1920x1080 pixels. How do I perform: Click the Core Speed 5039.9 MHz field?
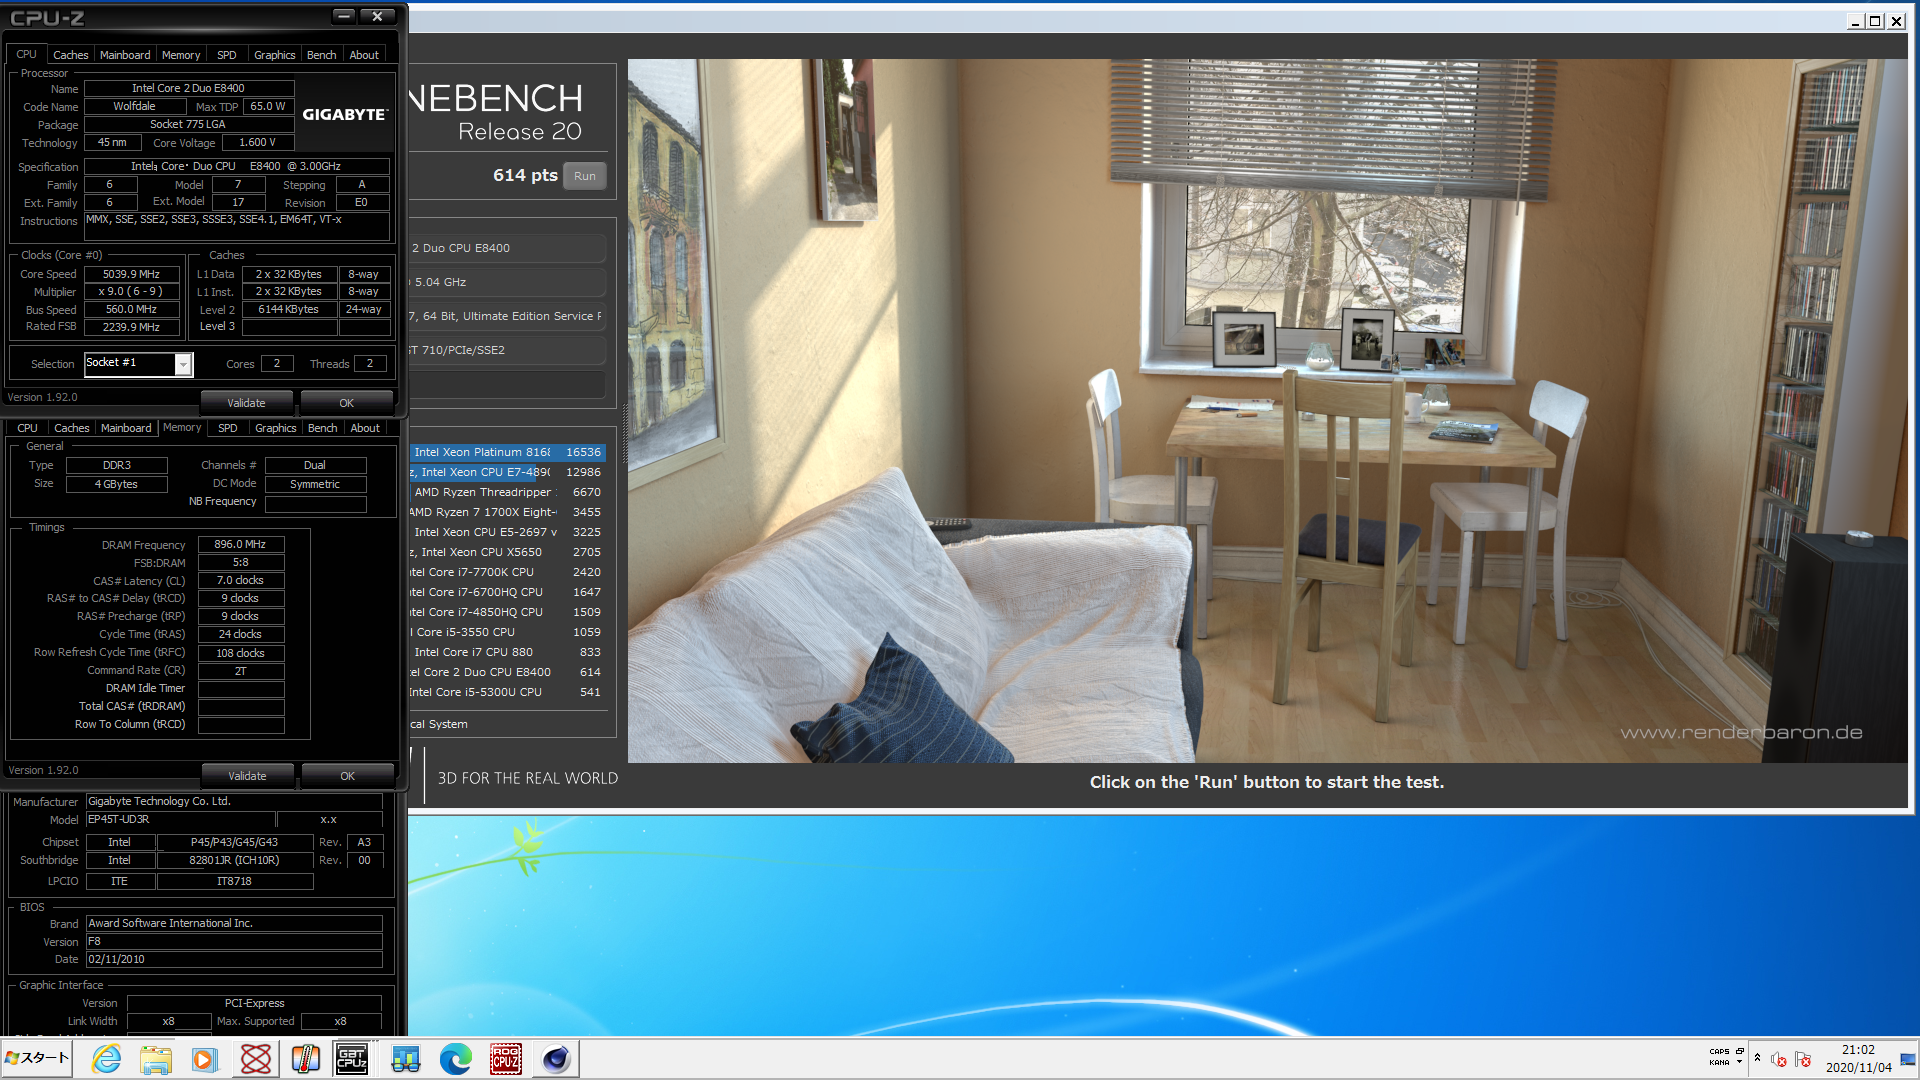pos(131,274)
